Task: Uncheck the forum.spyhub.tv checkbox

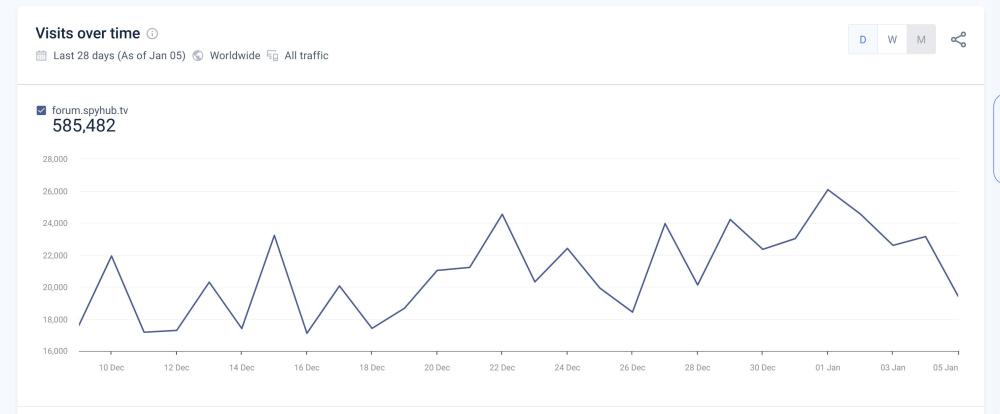Action: (x=41, y=110)
